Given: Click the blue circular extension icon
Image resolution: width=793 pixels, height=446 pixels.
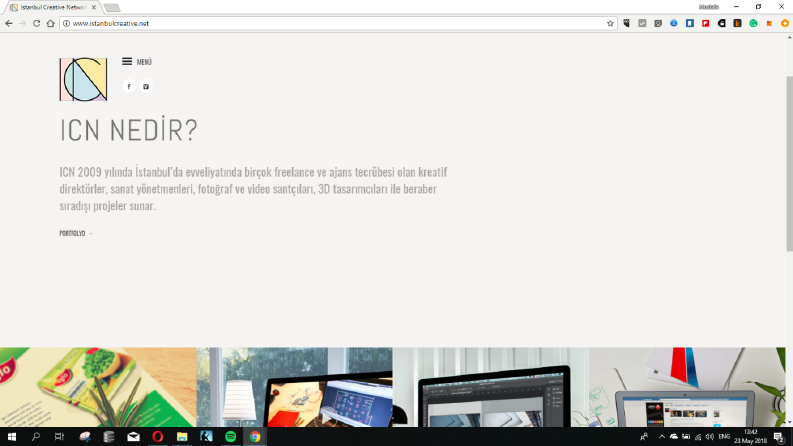Looking at the screenshot, I should click(x=674, y=23).
